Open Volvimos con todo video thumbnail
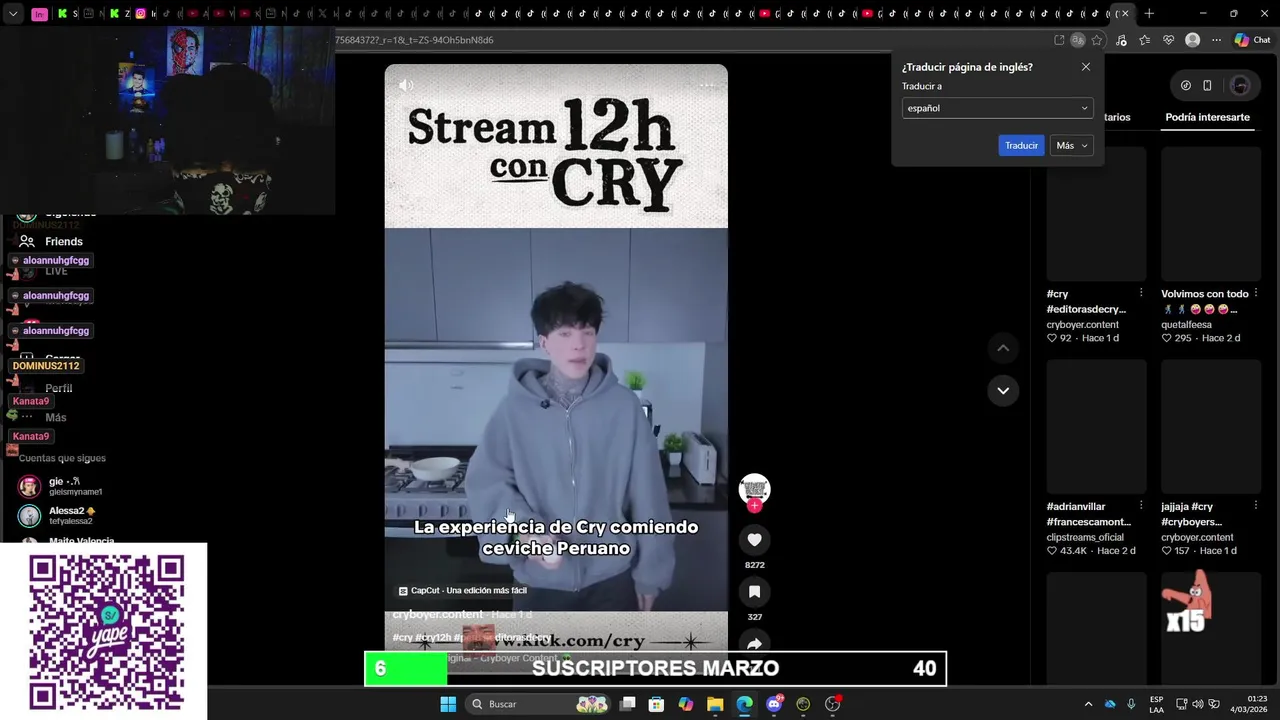 click(1211, 214)
